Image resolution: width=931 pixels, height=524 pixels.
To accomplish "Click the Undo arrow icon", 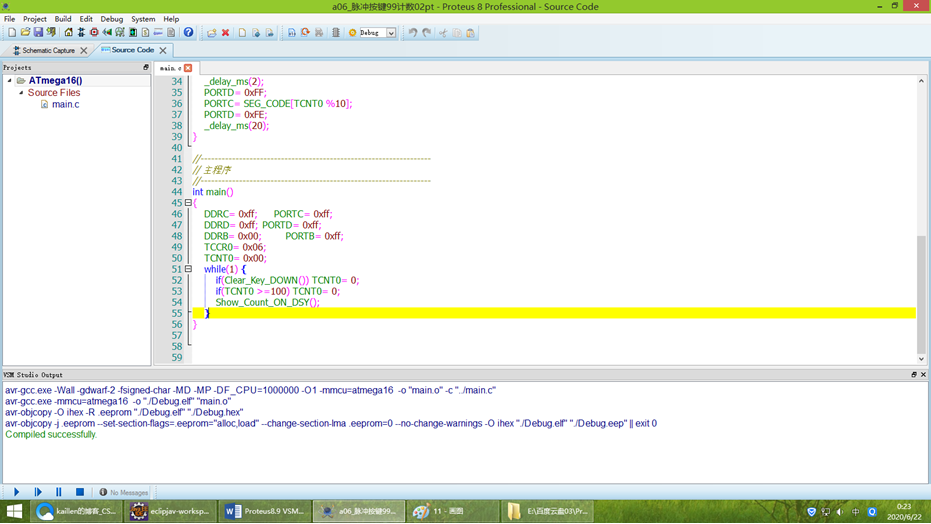I will click(413, 33).
